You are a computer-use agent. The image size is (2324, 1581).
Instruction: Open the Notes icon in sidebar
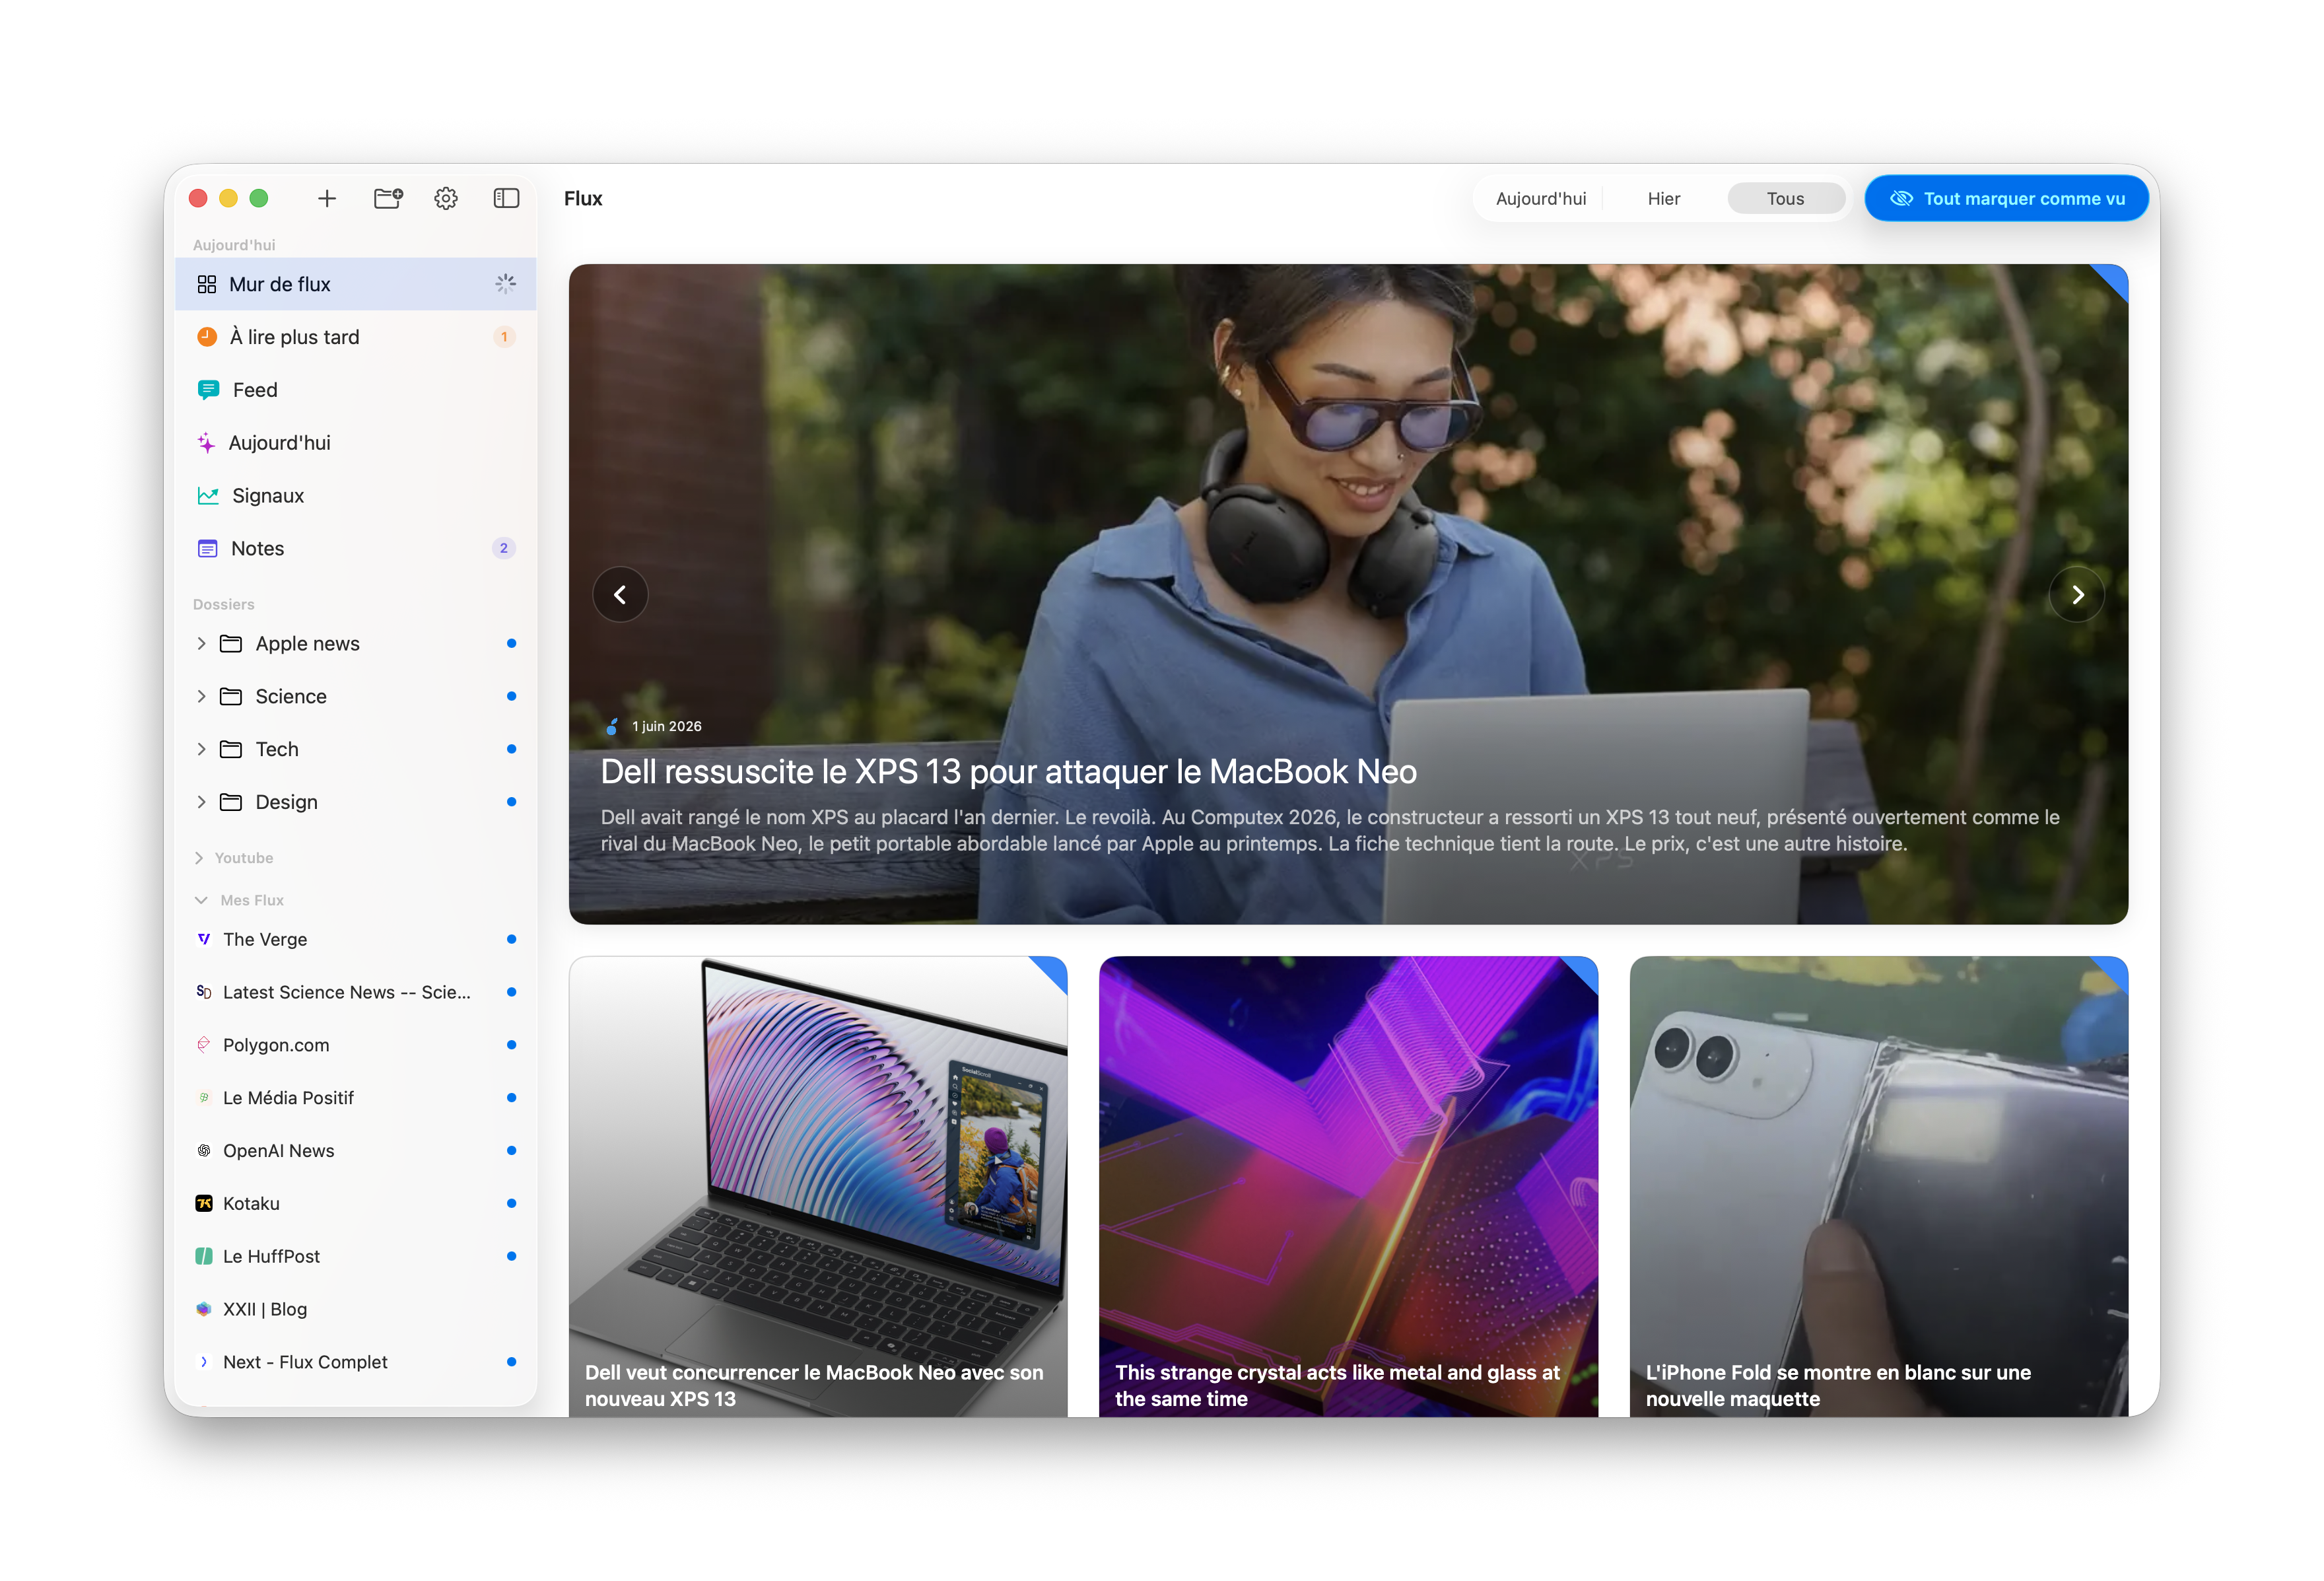click(208, 549)
